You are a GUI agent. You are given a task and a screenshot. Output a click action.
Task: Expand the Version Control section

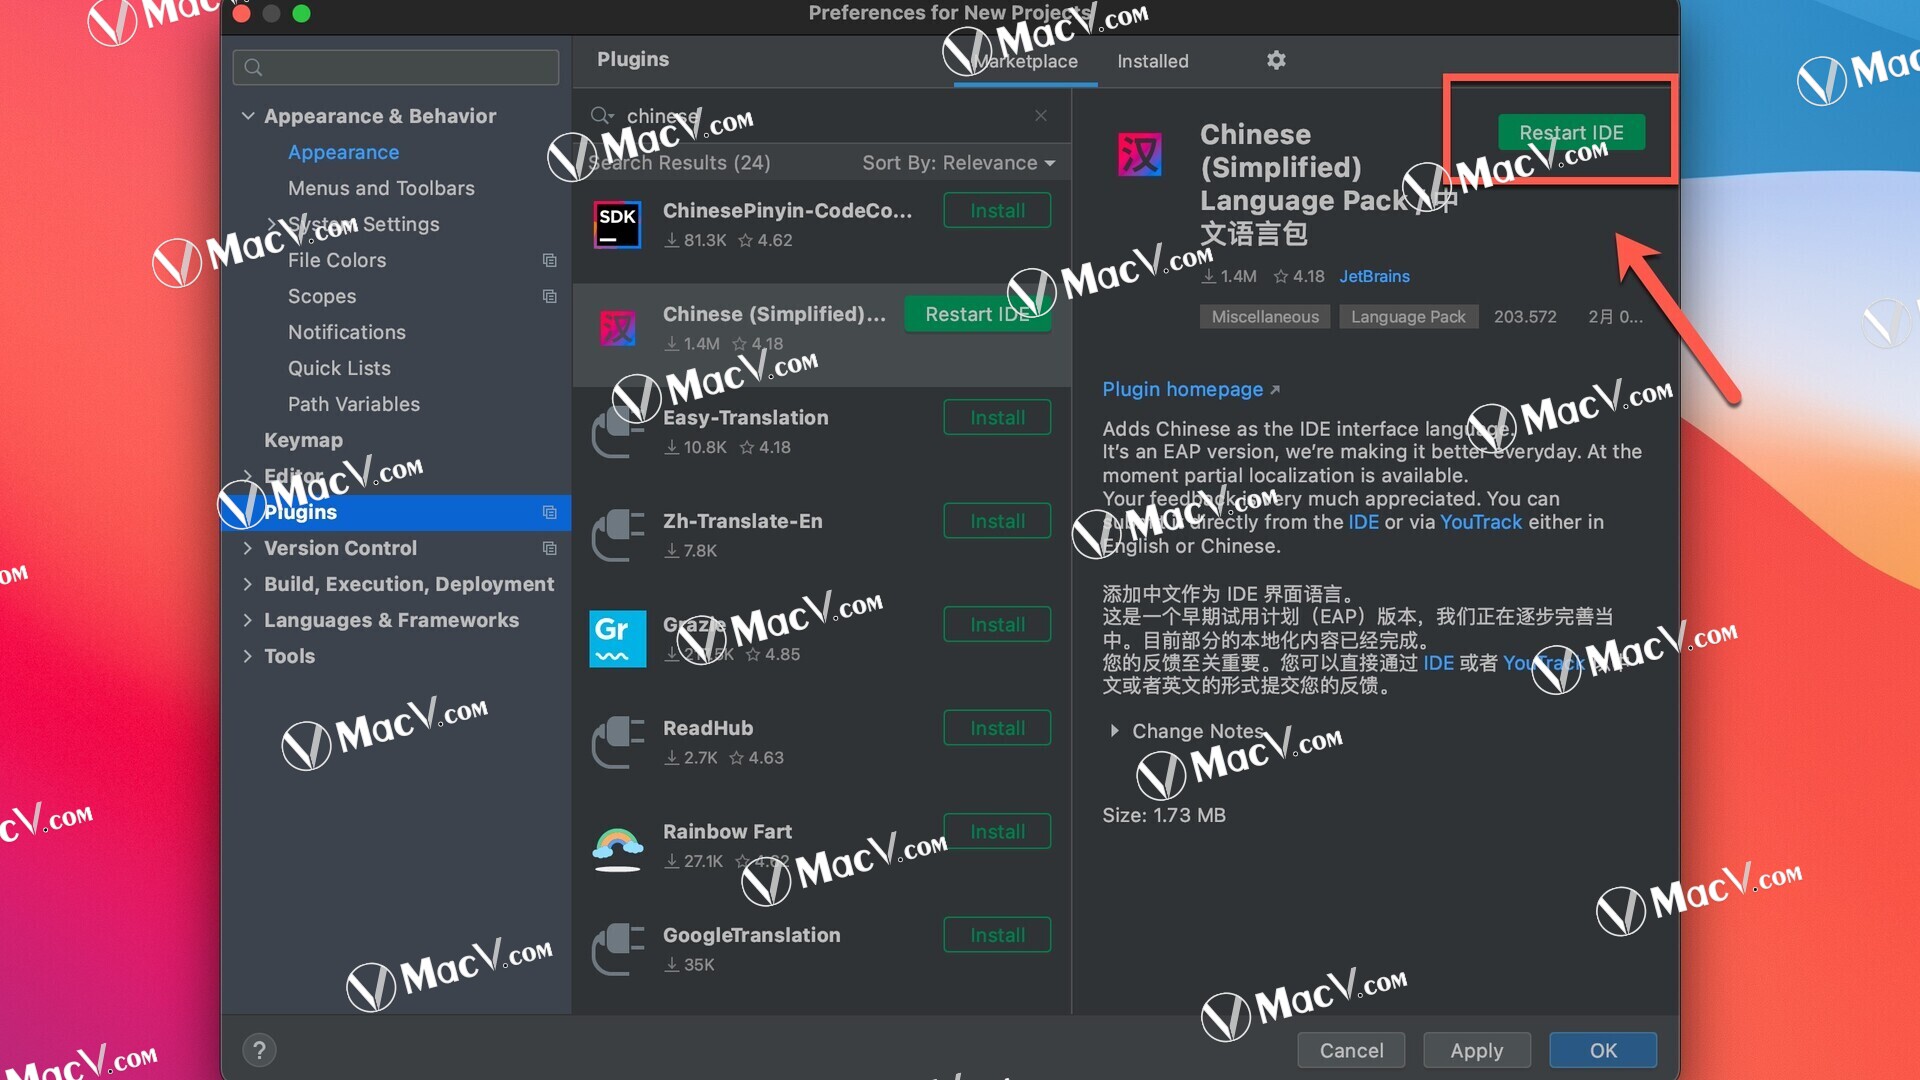coord(248,548)
